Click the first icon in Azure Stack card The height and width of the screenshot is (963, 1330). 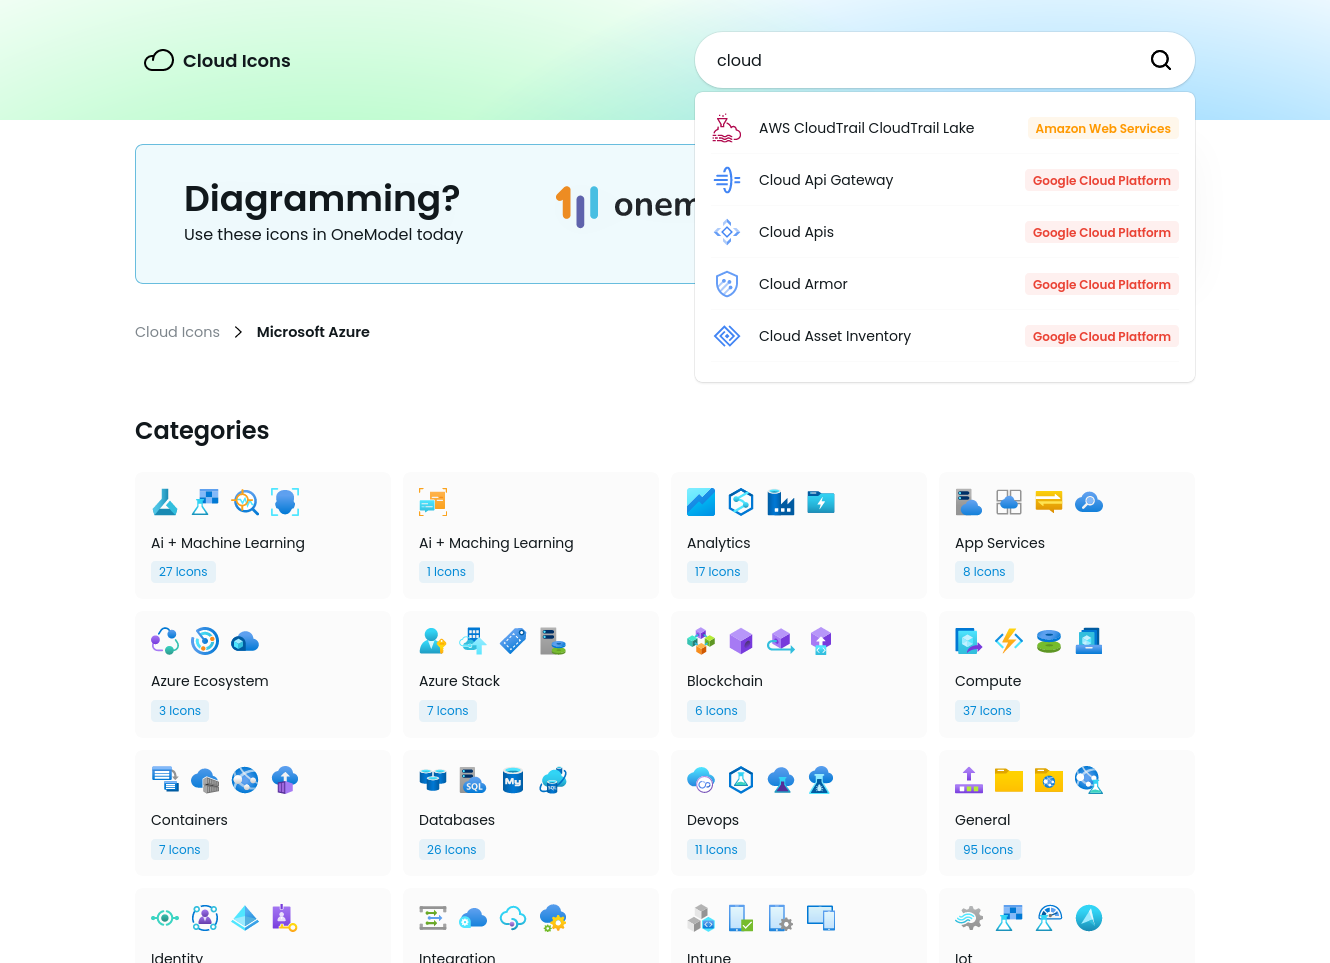tap(433, 641)
